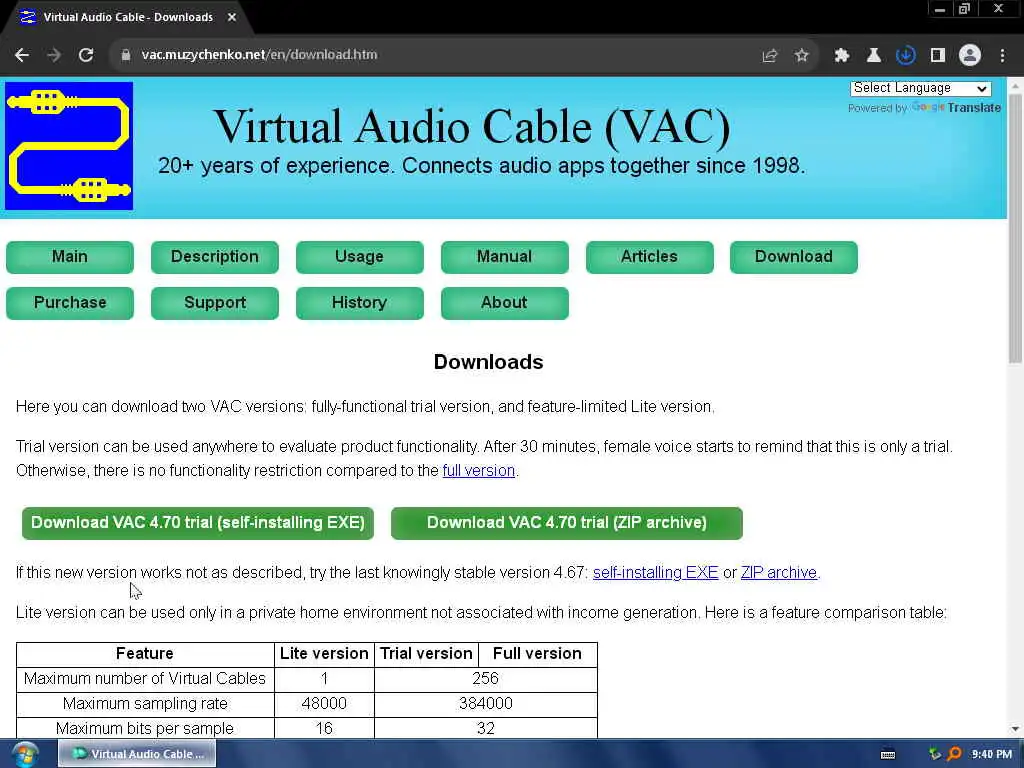Click the Lite version column header
The image size is (1024, 768).
point(324,654)
